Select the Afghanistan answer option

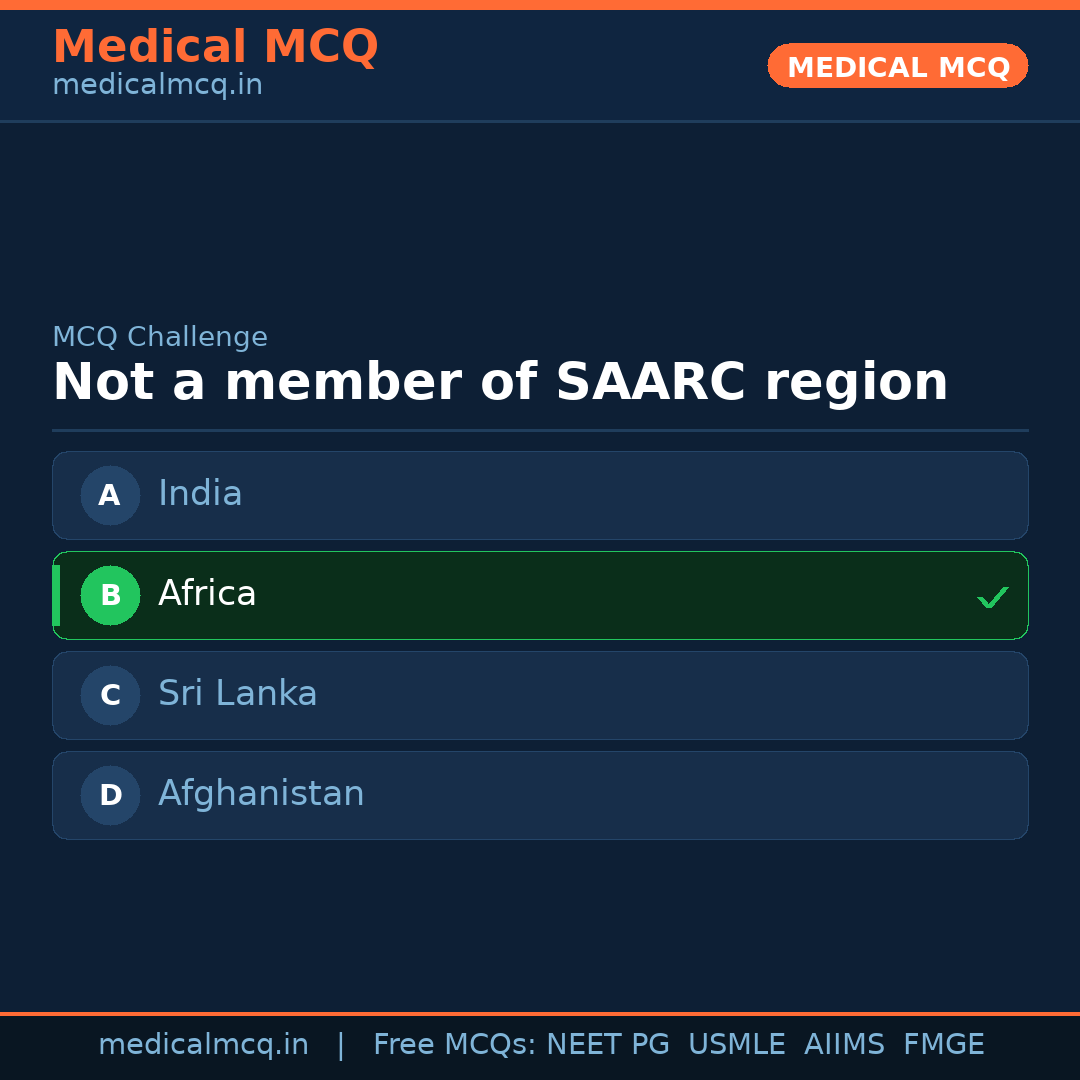[540, 795]
